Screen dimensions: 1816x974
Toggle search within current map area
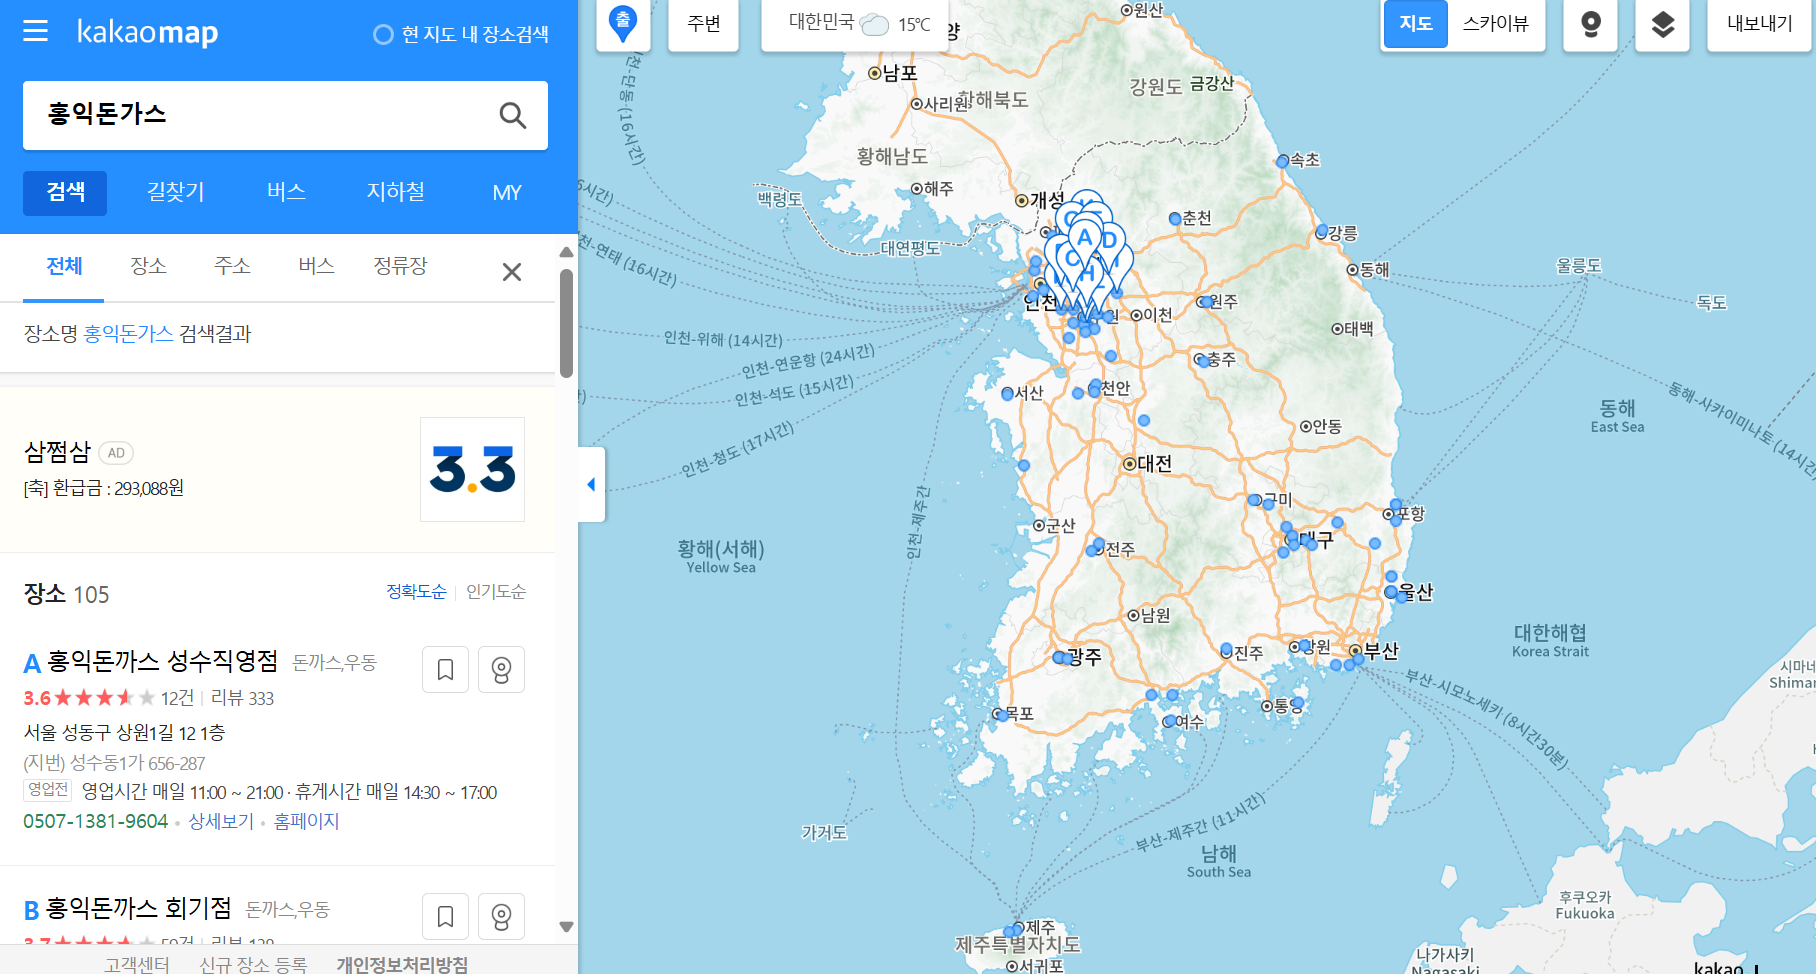coord(461,34)
